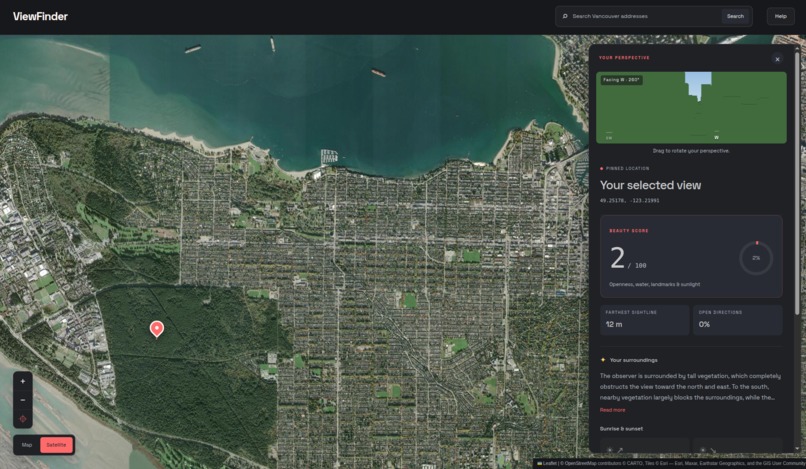Click the panel scrollbar down arrow

[797, 450]
